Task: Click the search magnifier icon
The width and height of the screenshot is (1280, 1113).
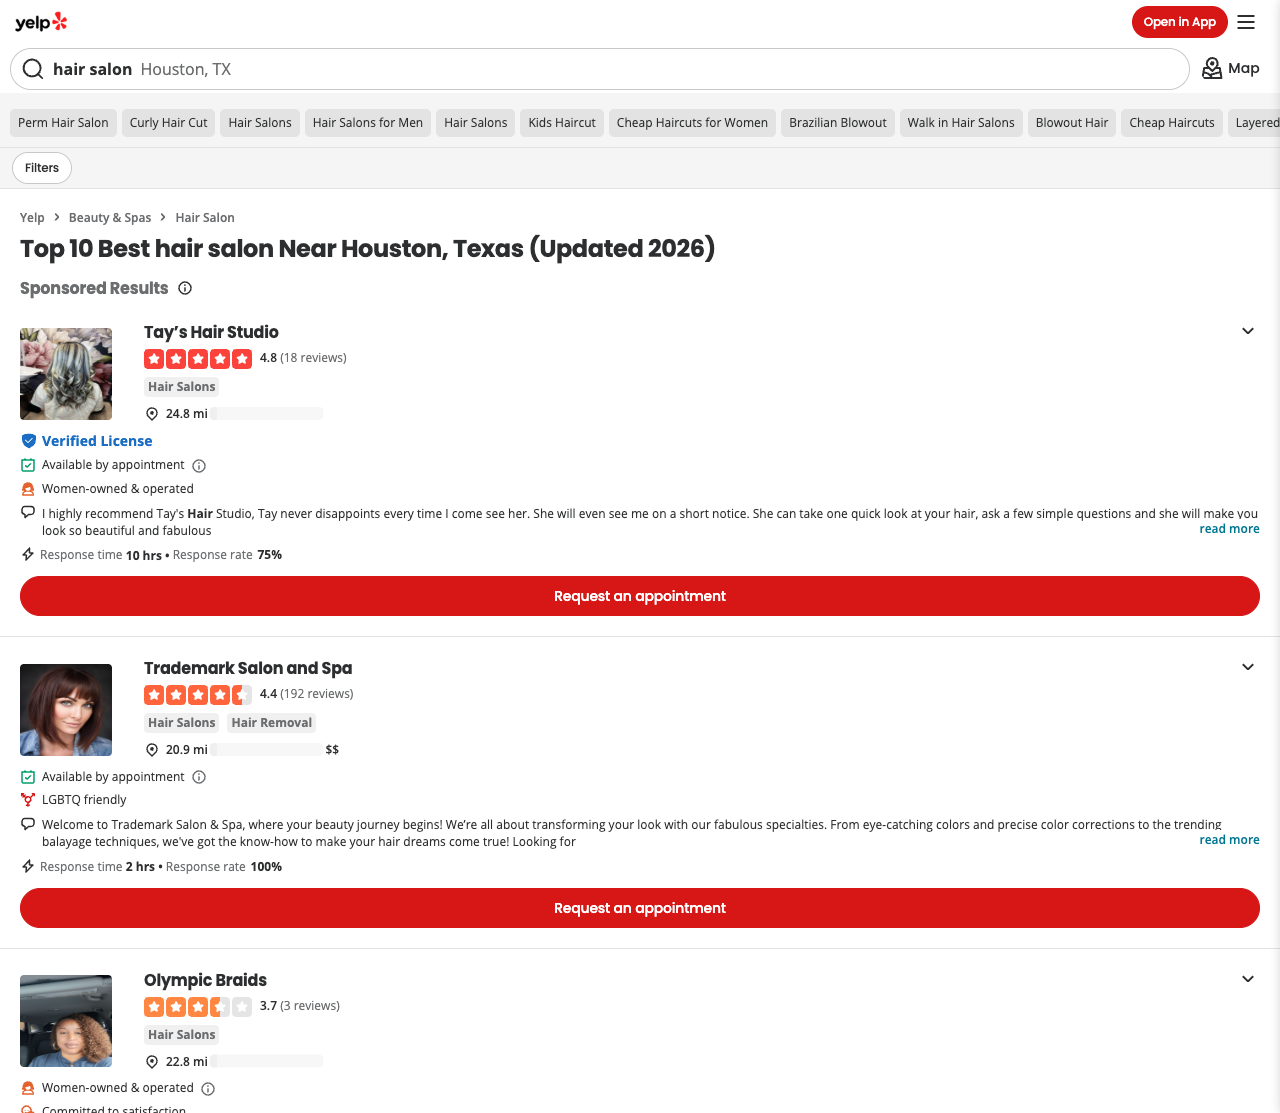Action: point(33,69)
